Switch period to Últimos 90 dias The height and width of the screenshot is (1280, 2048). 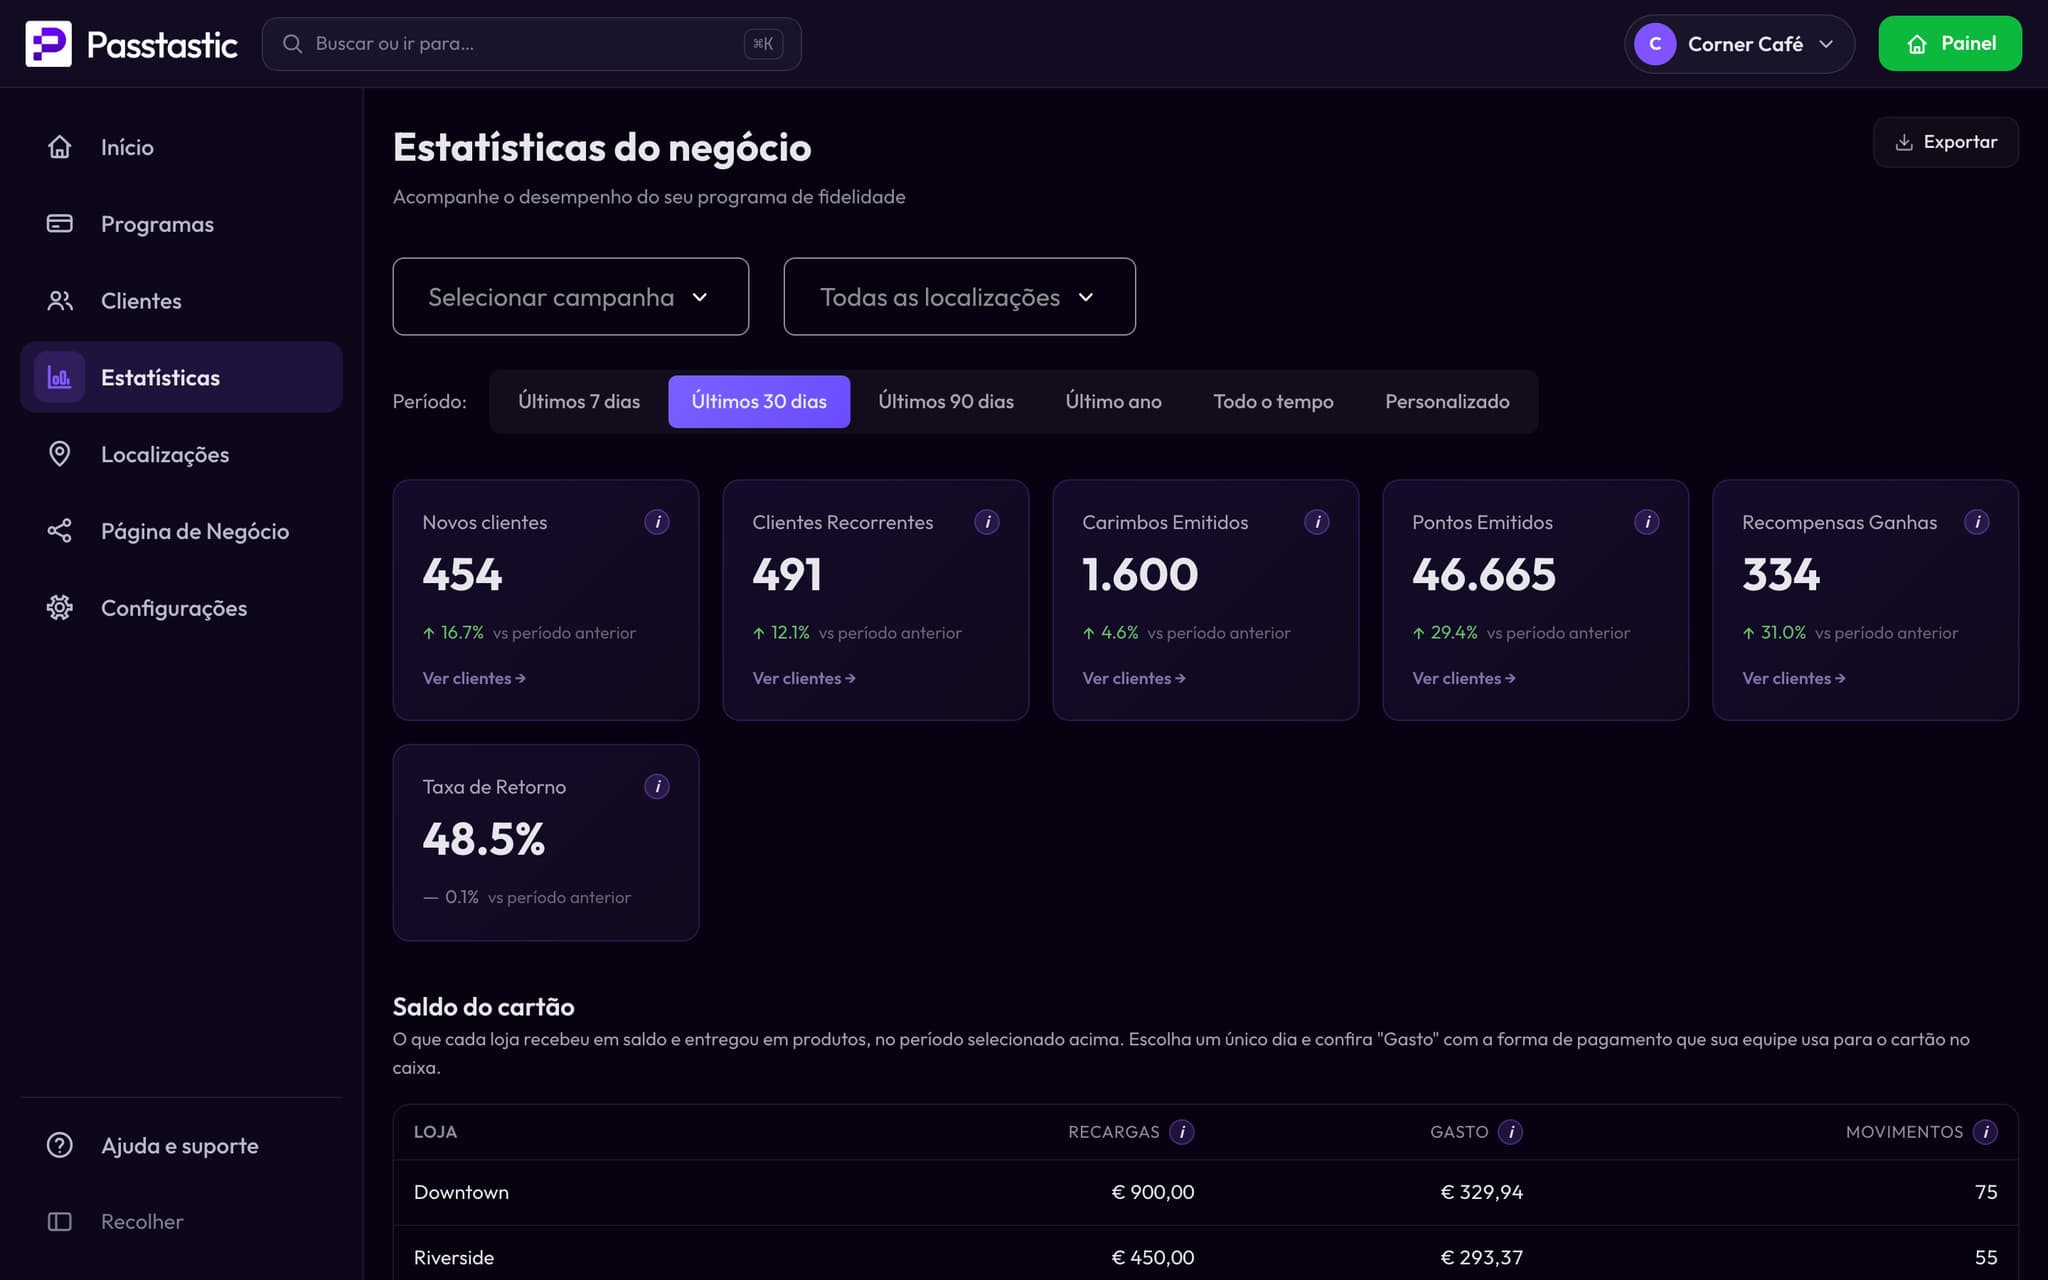pos(946,402)
